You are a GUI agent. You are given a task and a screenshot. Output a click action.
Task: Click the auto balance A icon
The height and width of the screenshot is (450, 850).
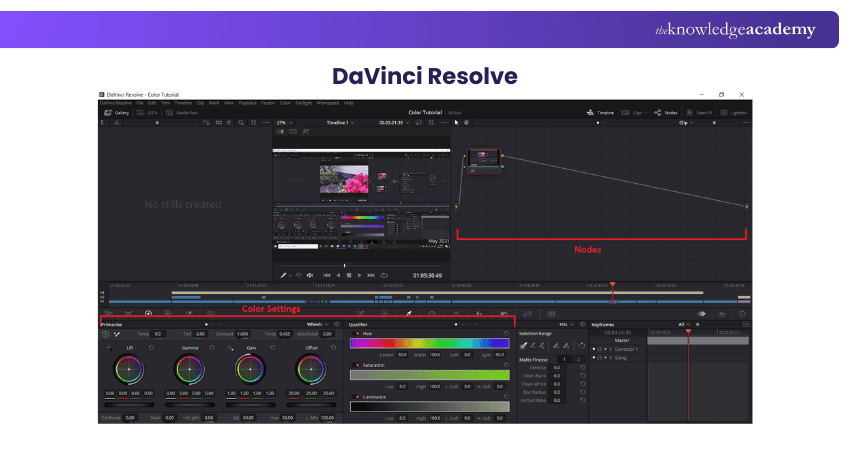tap(106, 335)
